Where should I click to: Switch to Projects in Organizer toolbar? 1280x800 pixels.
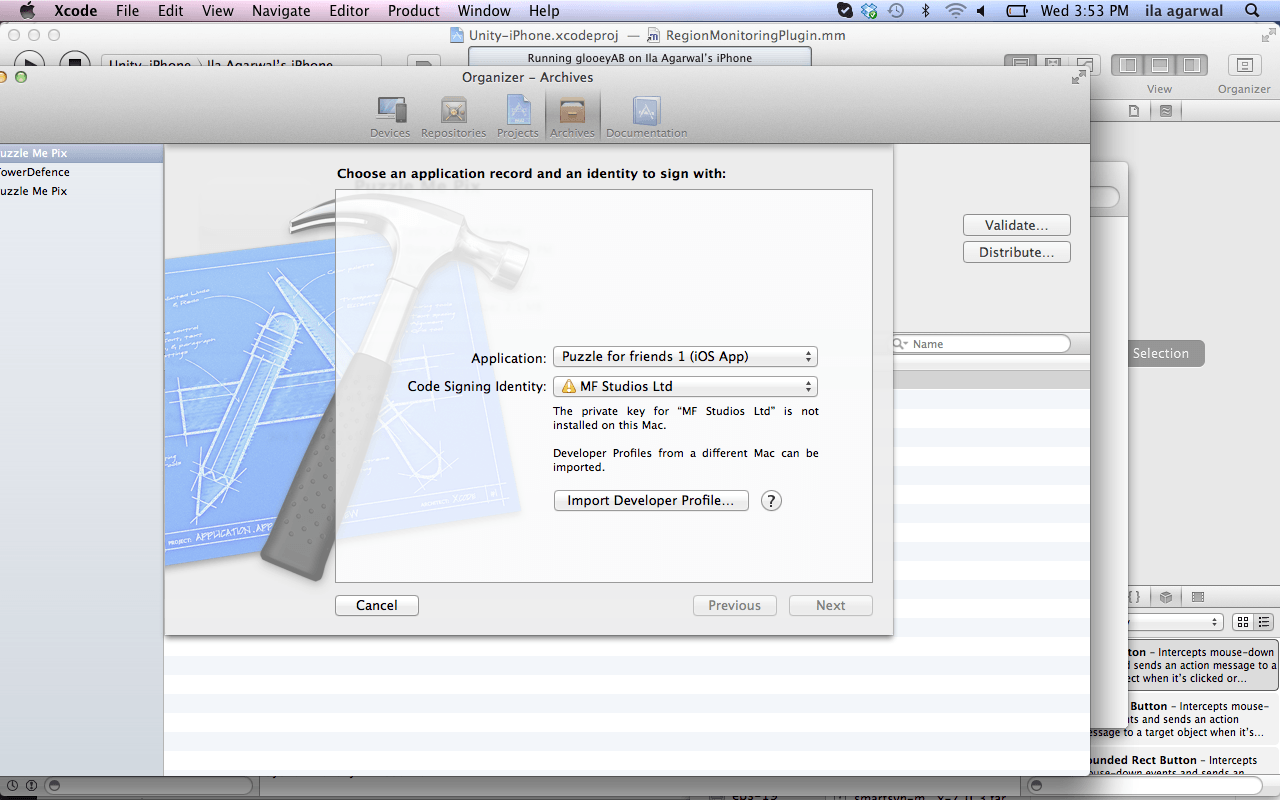pos(518,117)
